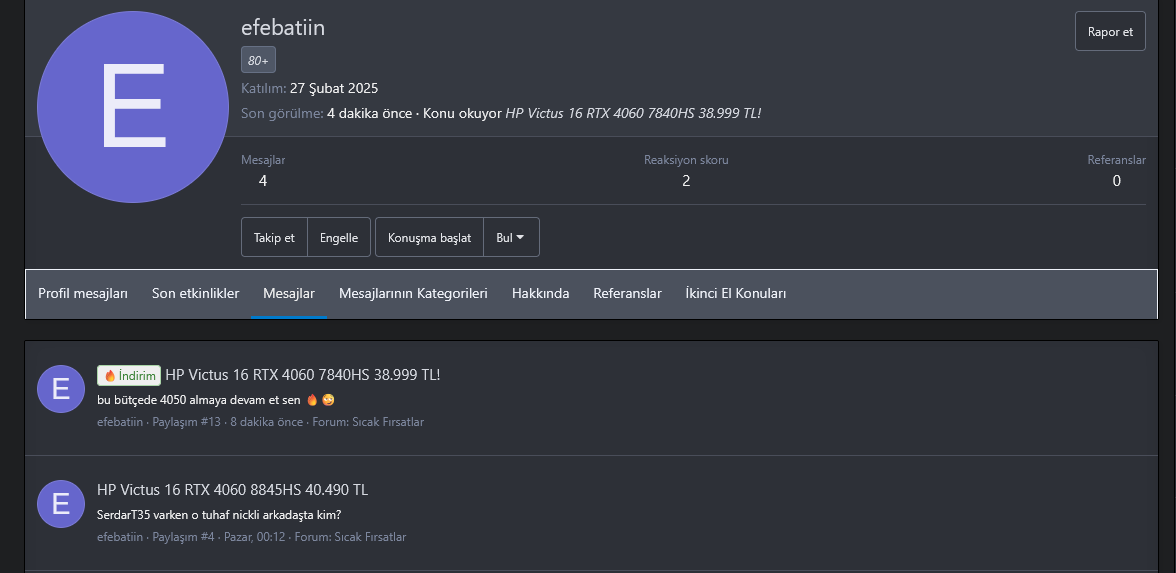Viewport: 1176px width, 573px height.
Task: Open the currently viewed thread link in Son görülme
Action: (633, 114)
